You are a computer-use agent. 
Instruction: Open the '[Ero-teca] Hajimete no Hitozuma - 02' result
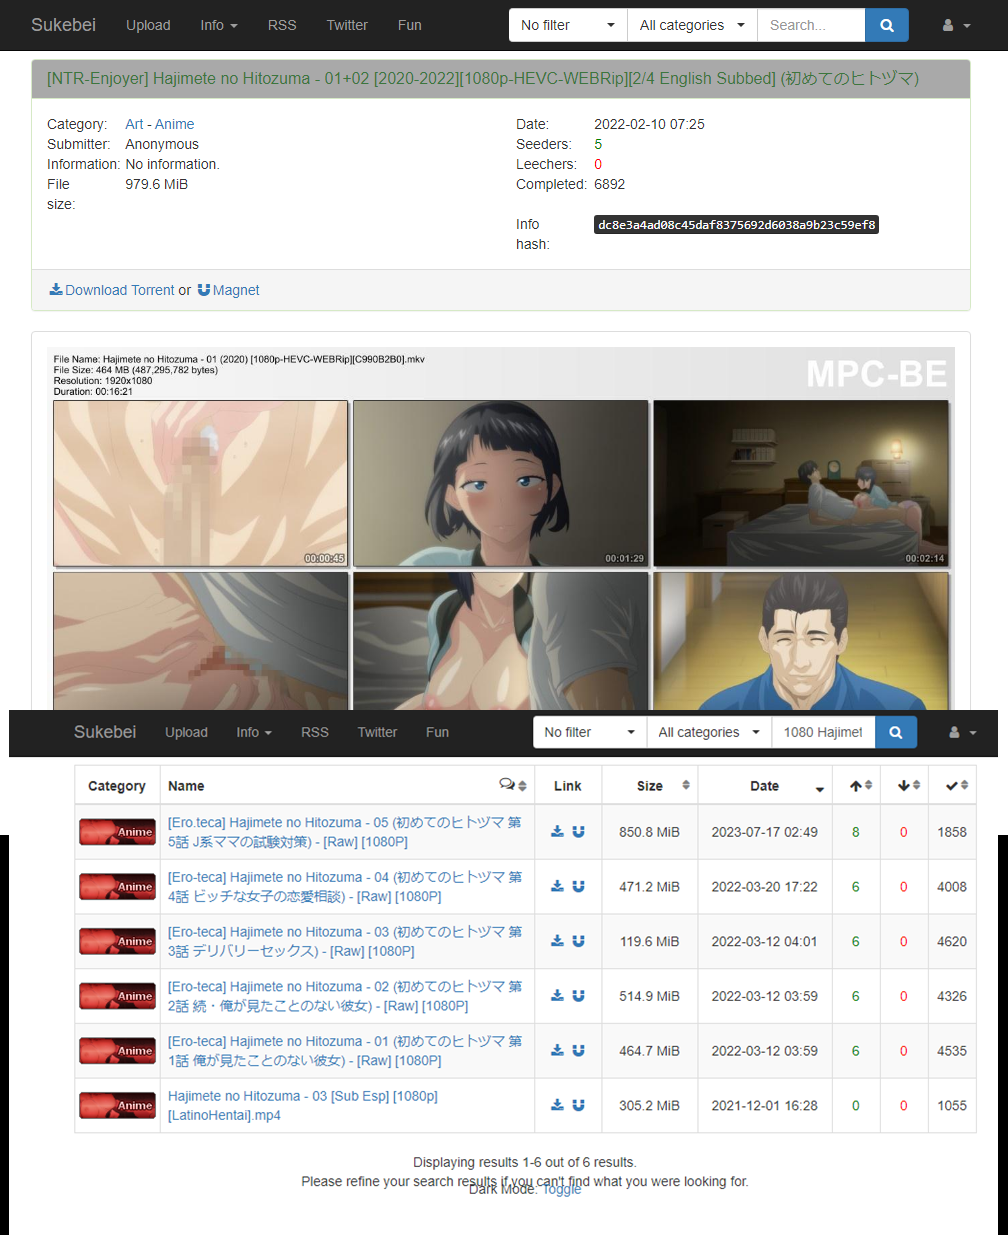point(345,996)
